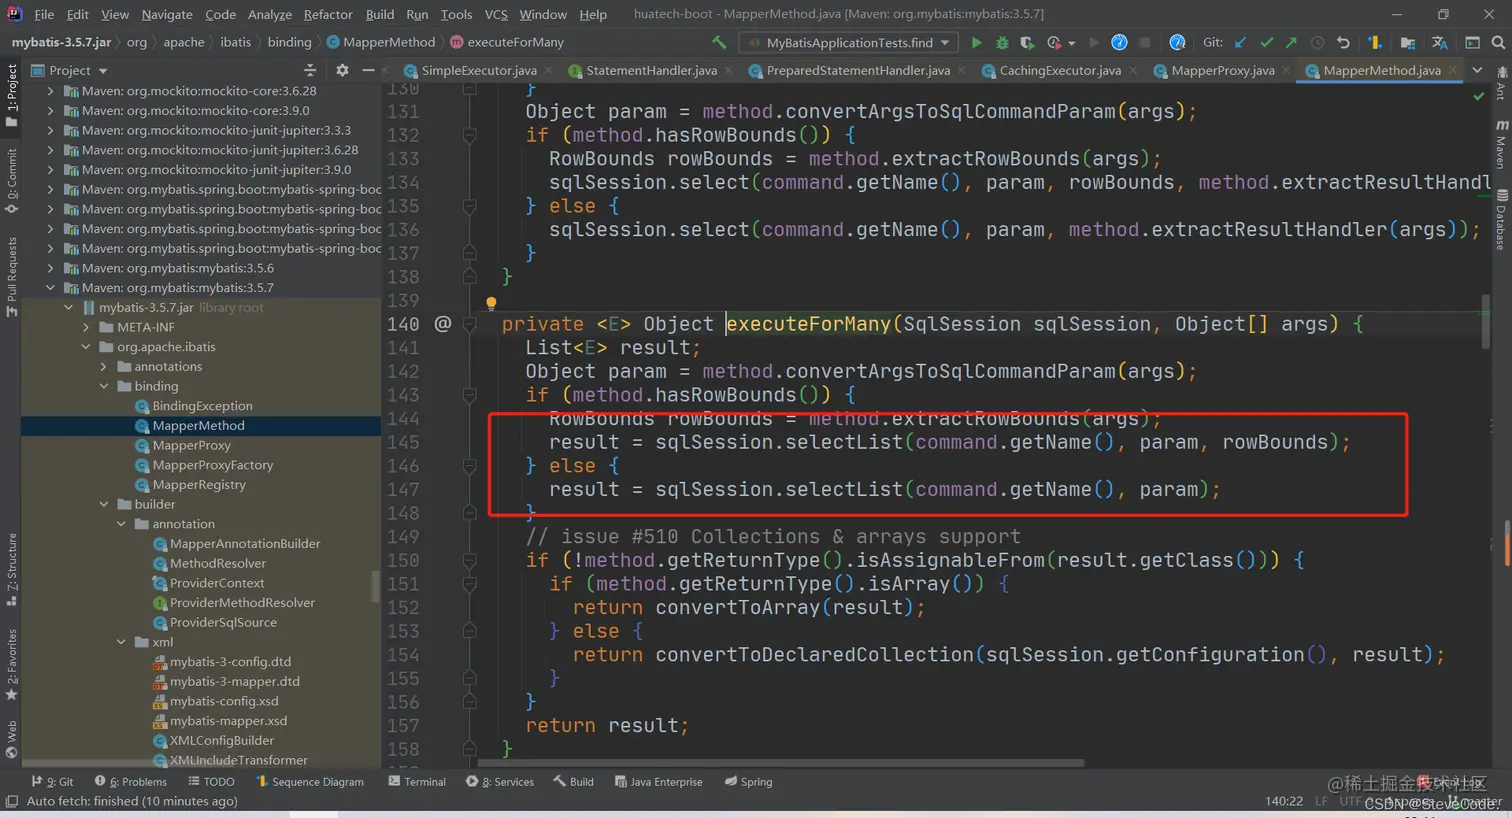Image resolution: width=1512 pixels, height=818 pixels.
Task: Git Rollback undo arrow icon
Action: coord(1343,42)
